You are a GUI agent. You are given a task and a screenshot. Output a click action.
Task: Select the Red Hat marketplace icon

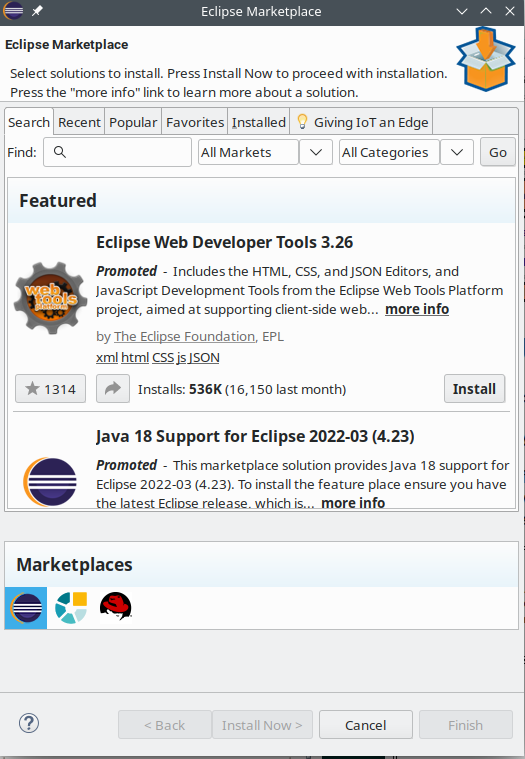pyautogui.click(x=116, y=606)
